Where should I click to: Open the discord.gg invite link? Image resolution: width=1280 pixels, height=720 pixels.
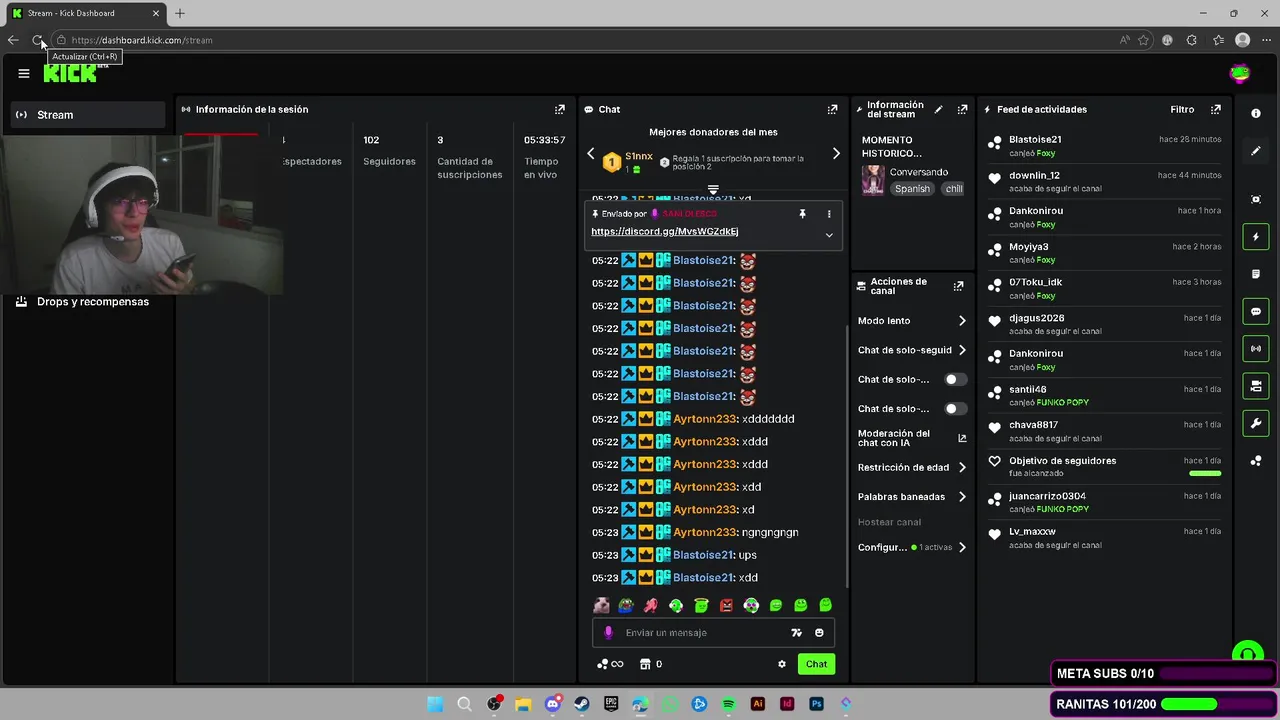click(665, 231)
